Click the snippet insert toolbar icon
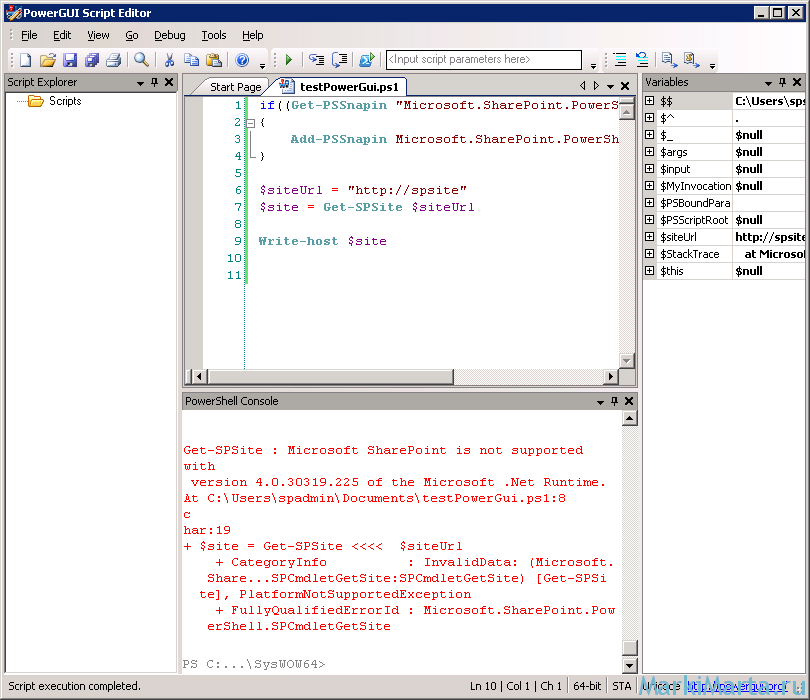The image size is (810, 700). click(692, 60)
